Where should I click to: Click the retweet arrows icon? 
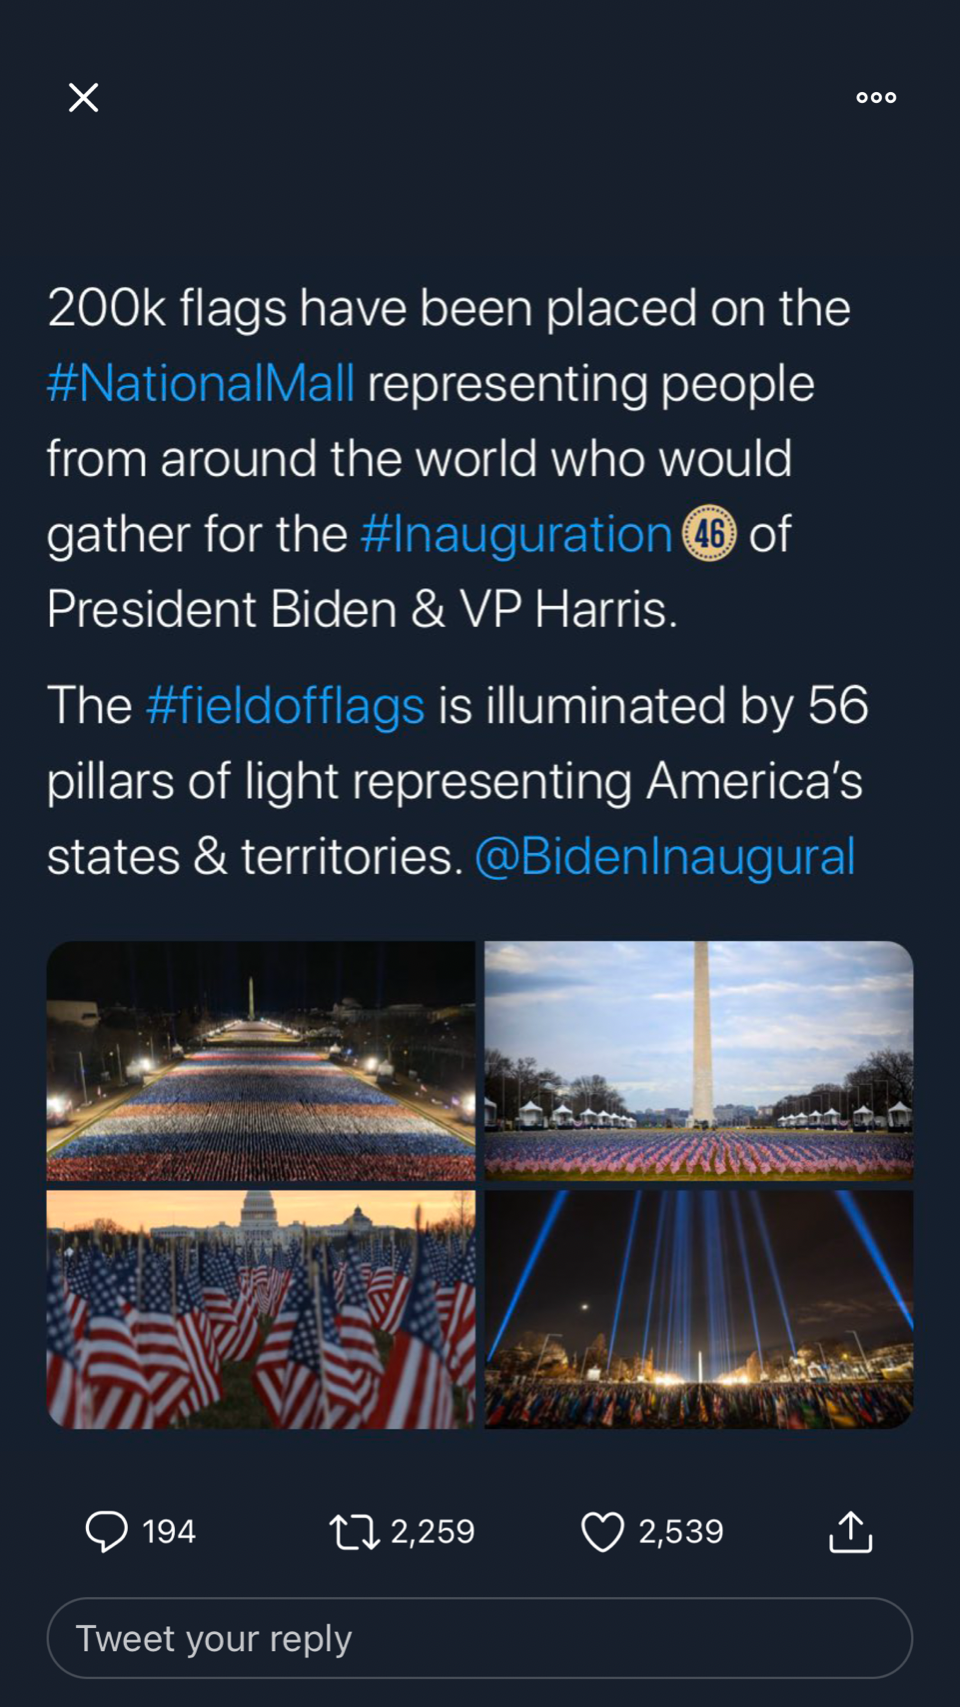[354, 1531]
